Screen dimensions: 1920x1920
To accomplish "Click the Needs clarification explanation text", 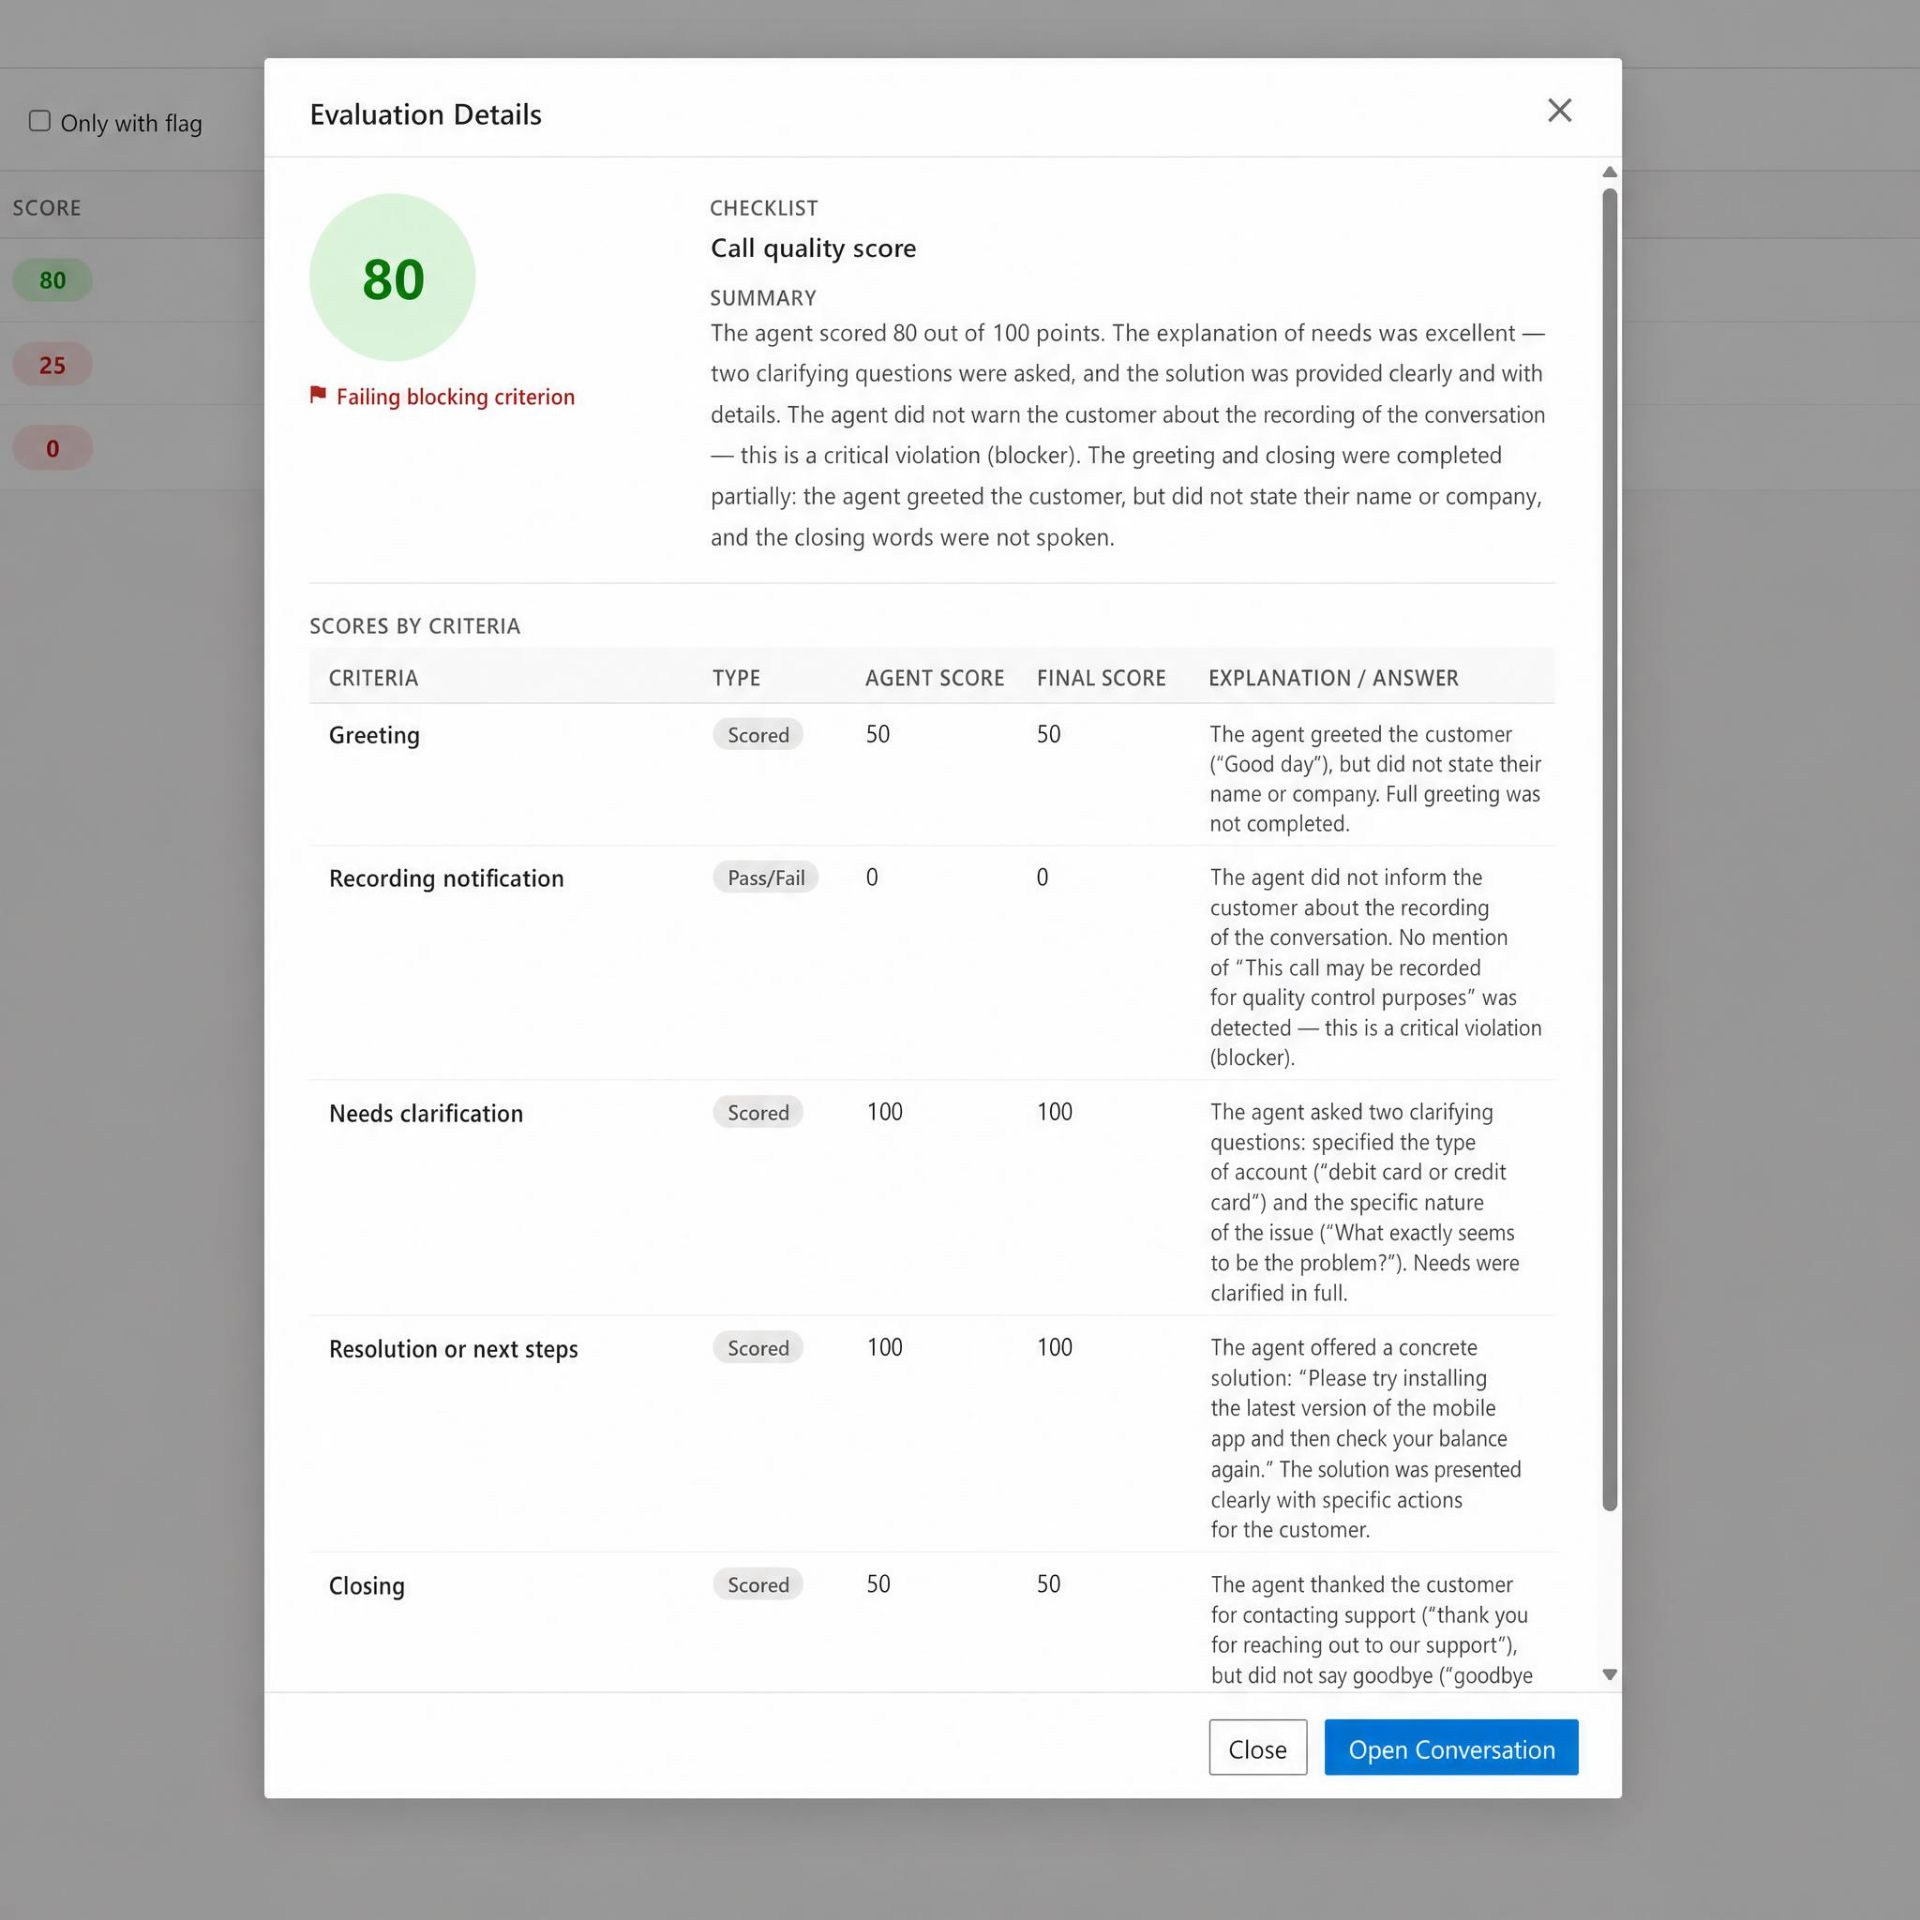I will (1364, 1202).
